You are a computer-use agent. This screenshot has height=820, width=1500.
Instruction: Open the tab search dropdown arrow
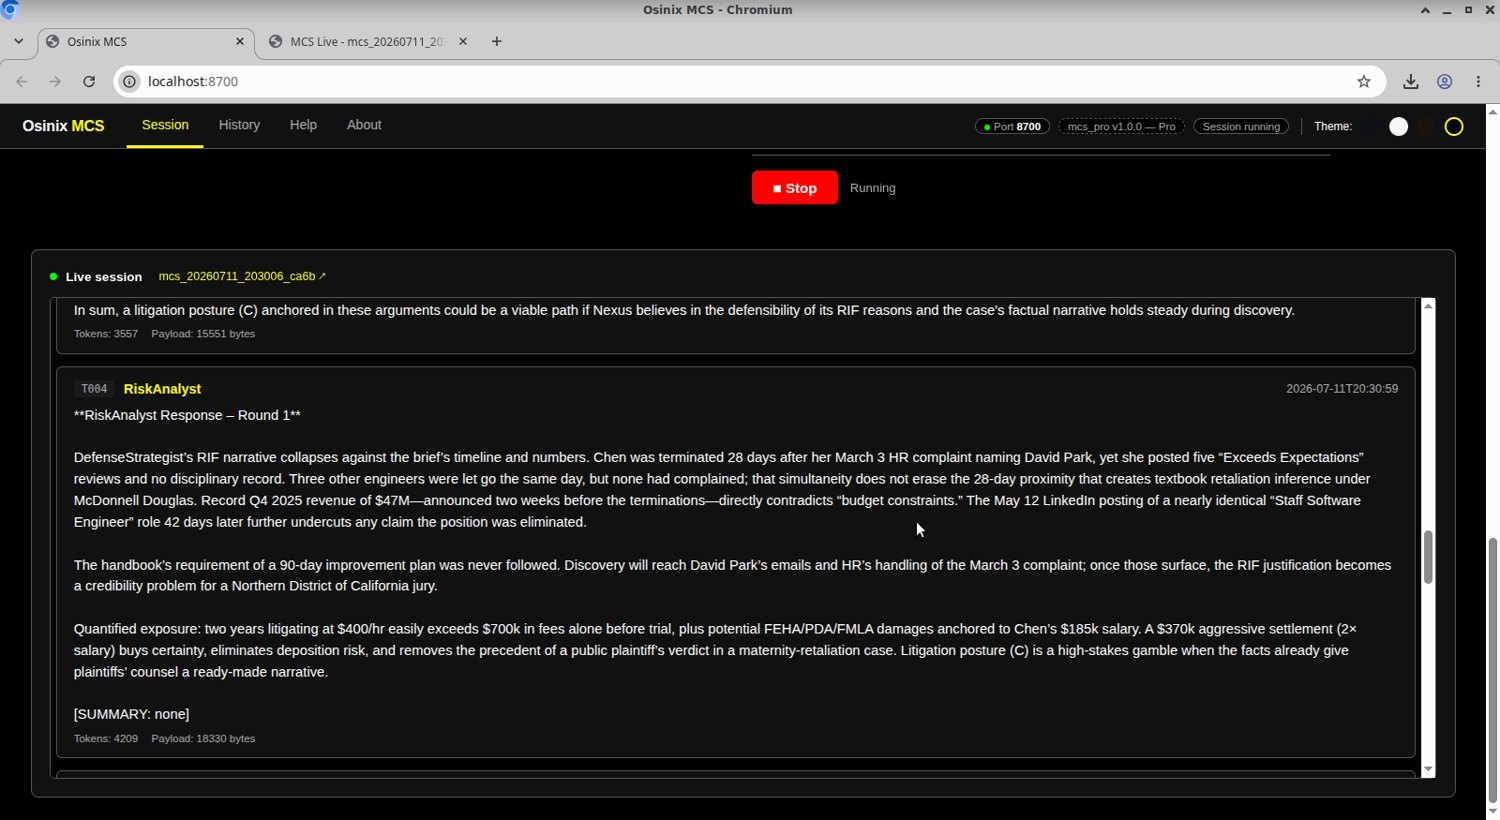click(x=18, y=42)
